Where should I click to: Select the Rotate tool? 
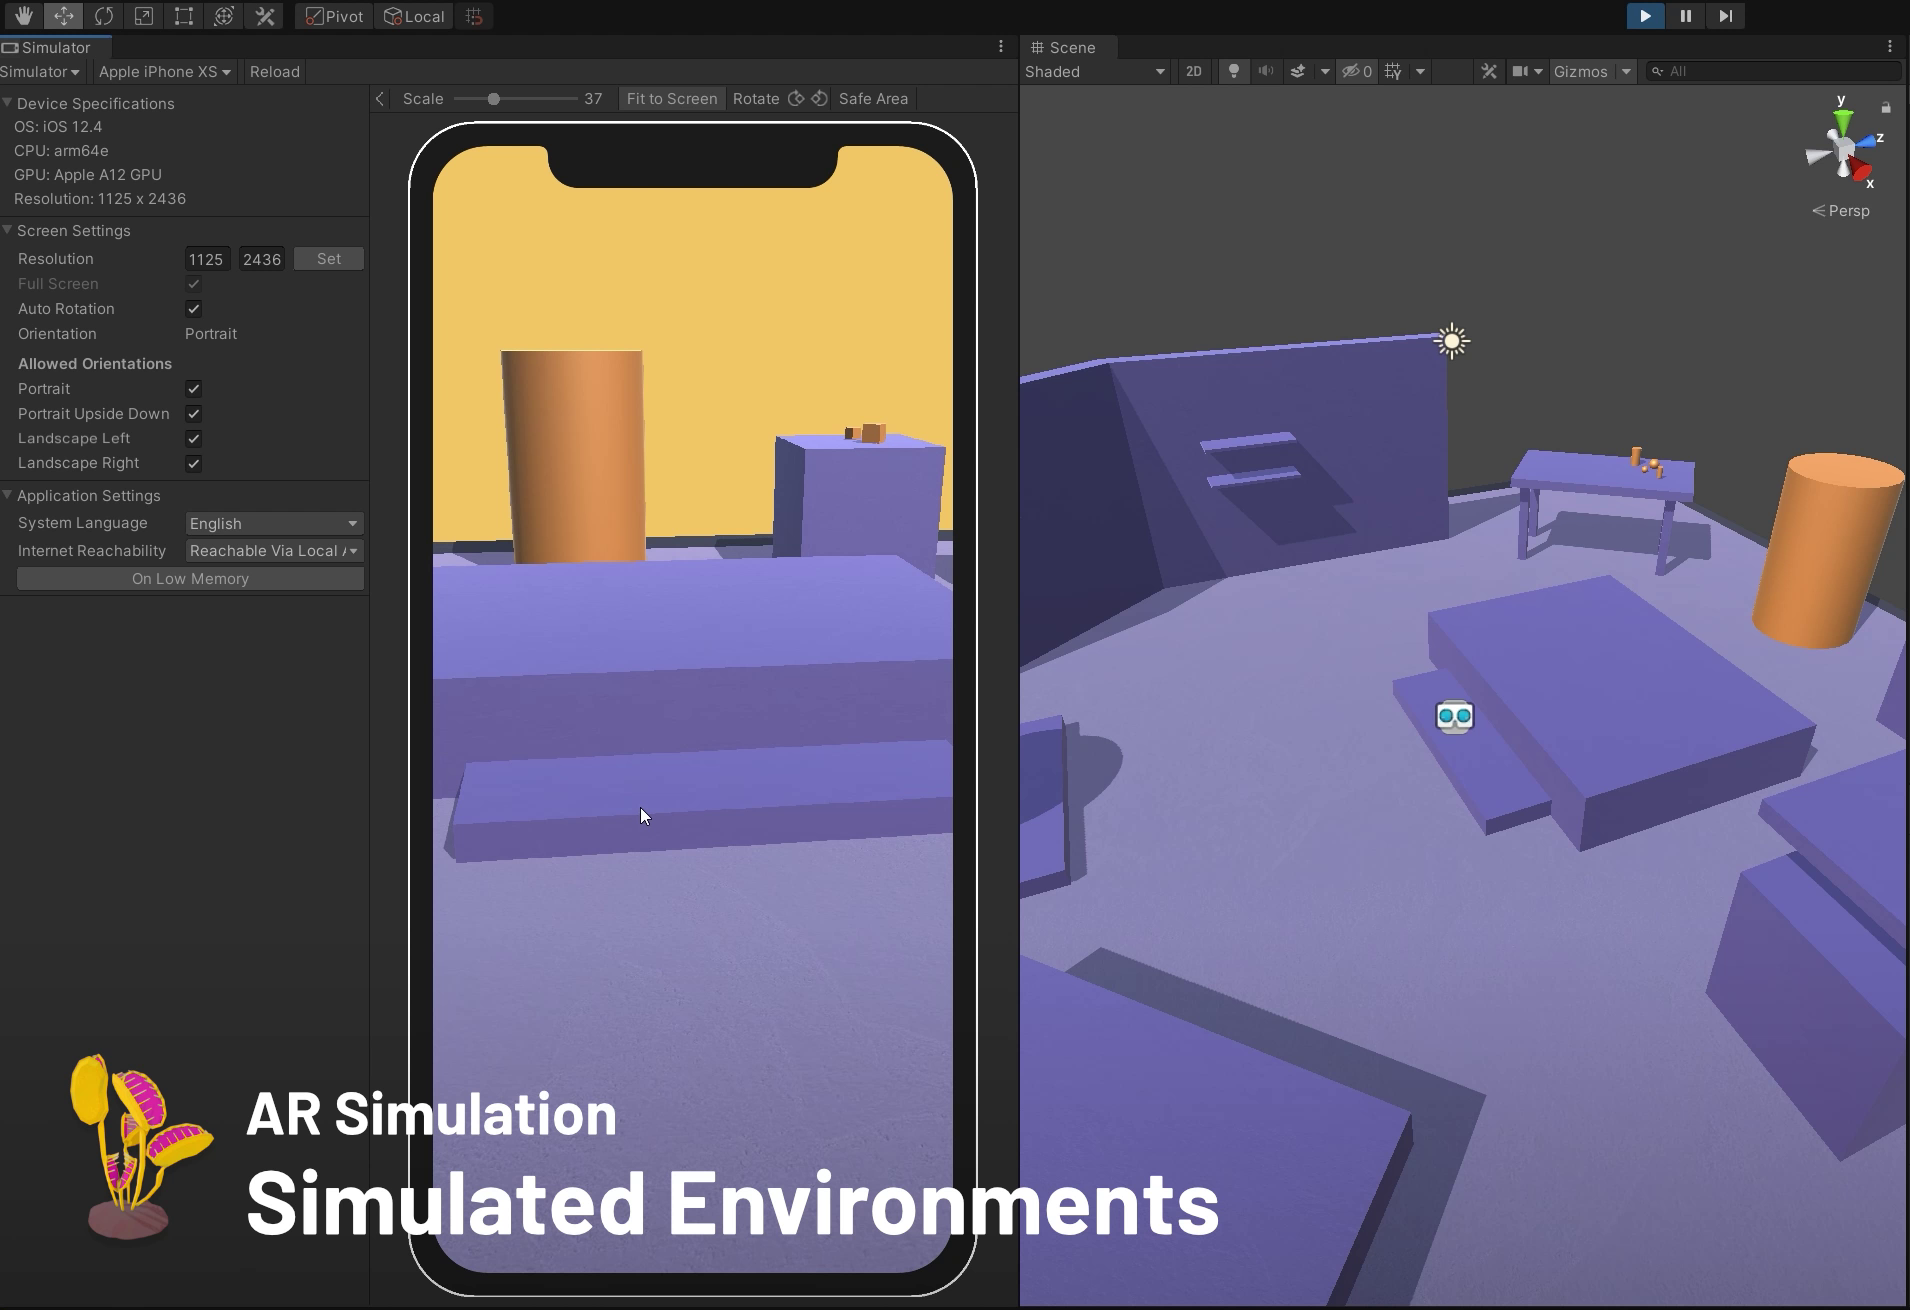pos(103,16)
